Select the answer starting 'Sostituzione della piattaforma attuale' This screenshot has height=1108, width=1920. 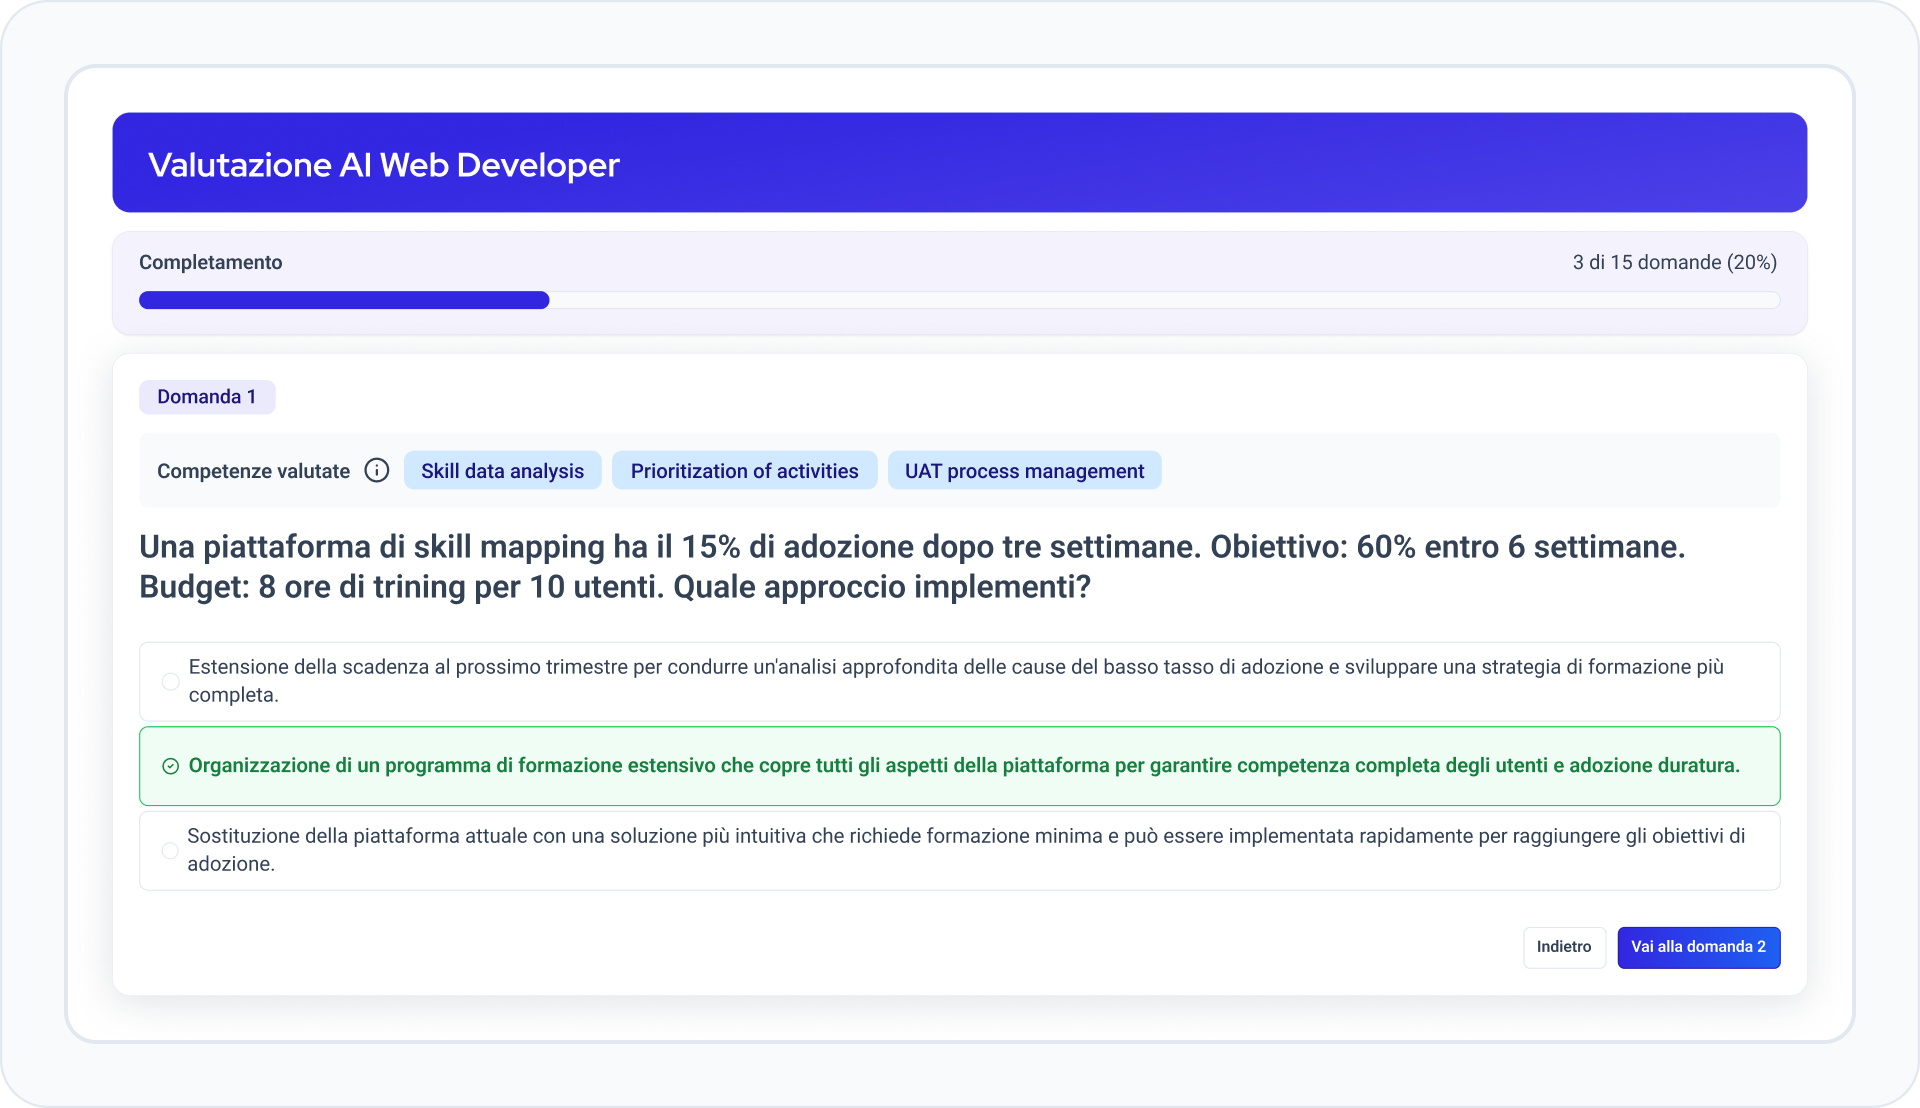959,850
